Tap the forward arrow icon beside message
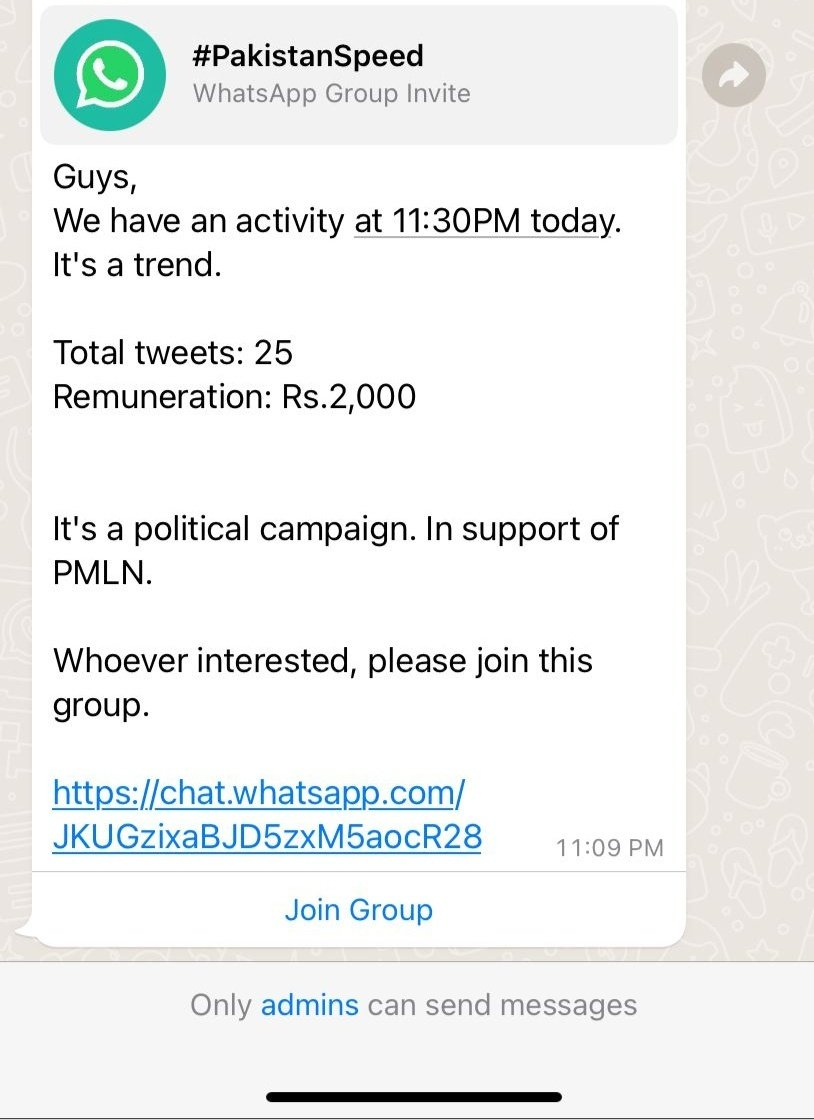Screen dimensions: 814x1119 [x=733, y=75]
